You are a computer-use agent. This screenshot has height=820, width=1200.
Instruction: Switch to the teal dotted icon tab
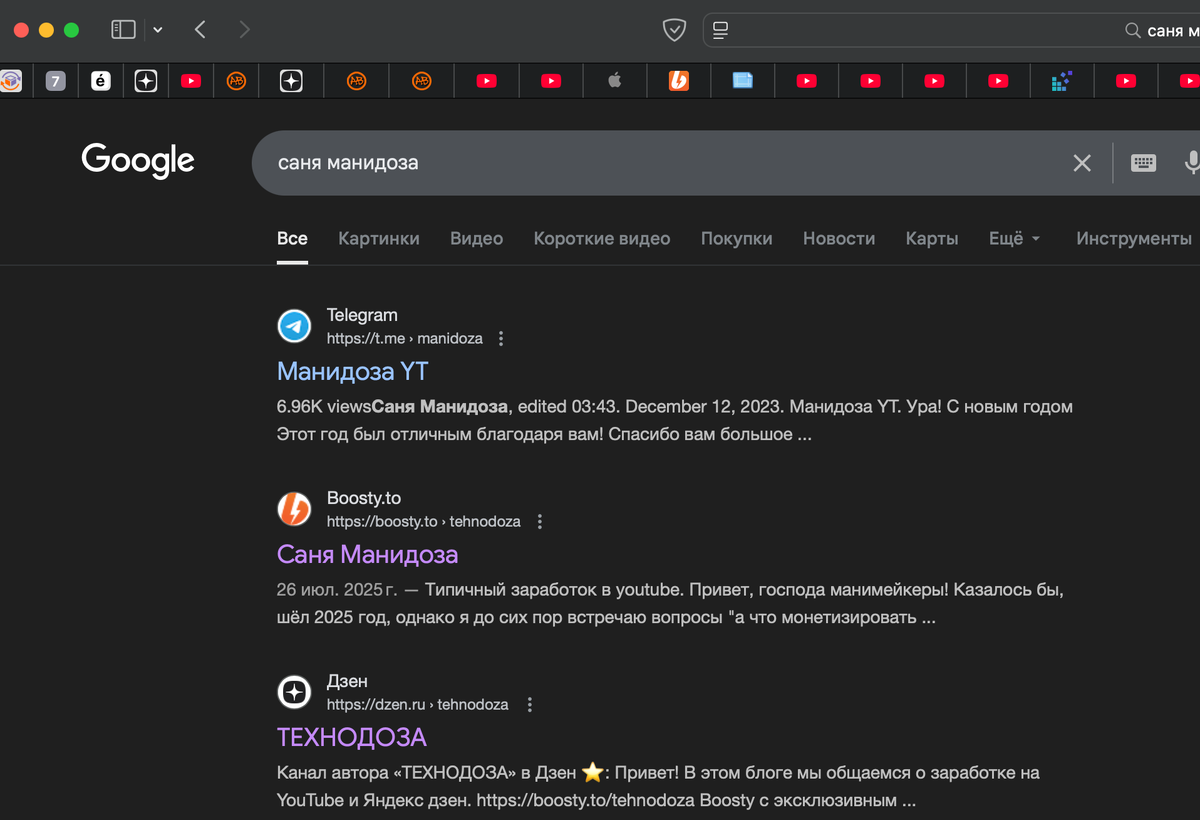[1062, 82]
